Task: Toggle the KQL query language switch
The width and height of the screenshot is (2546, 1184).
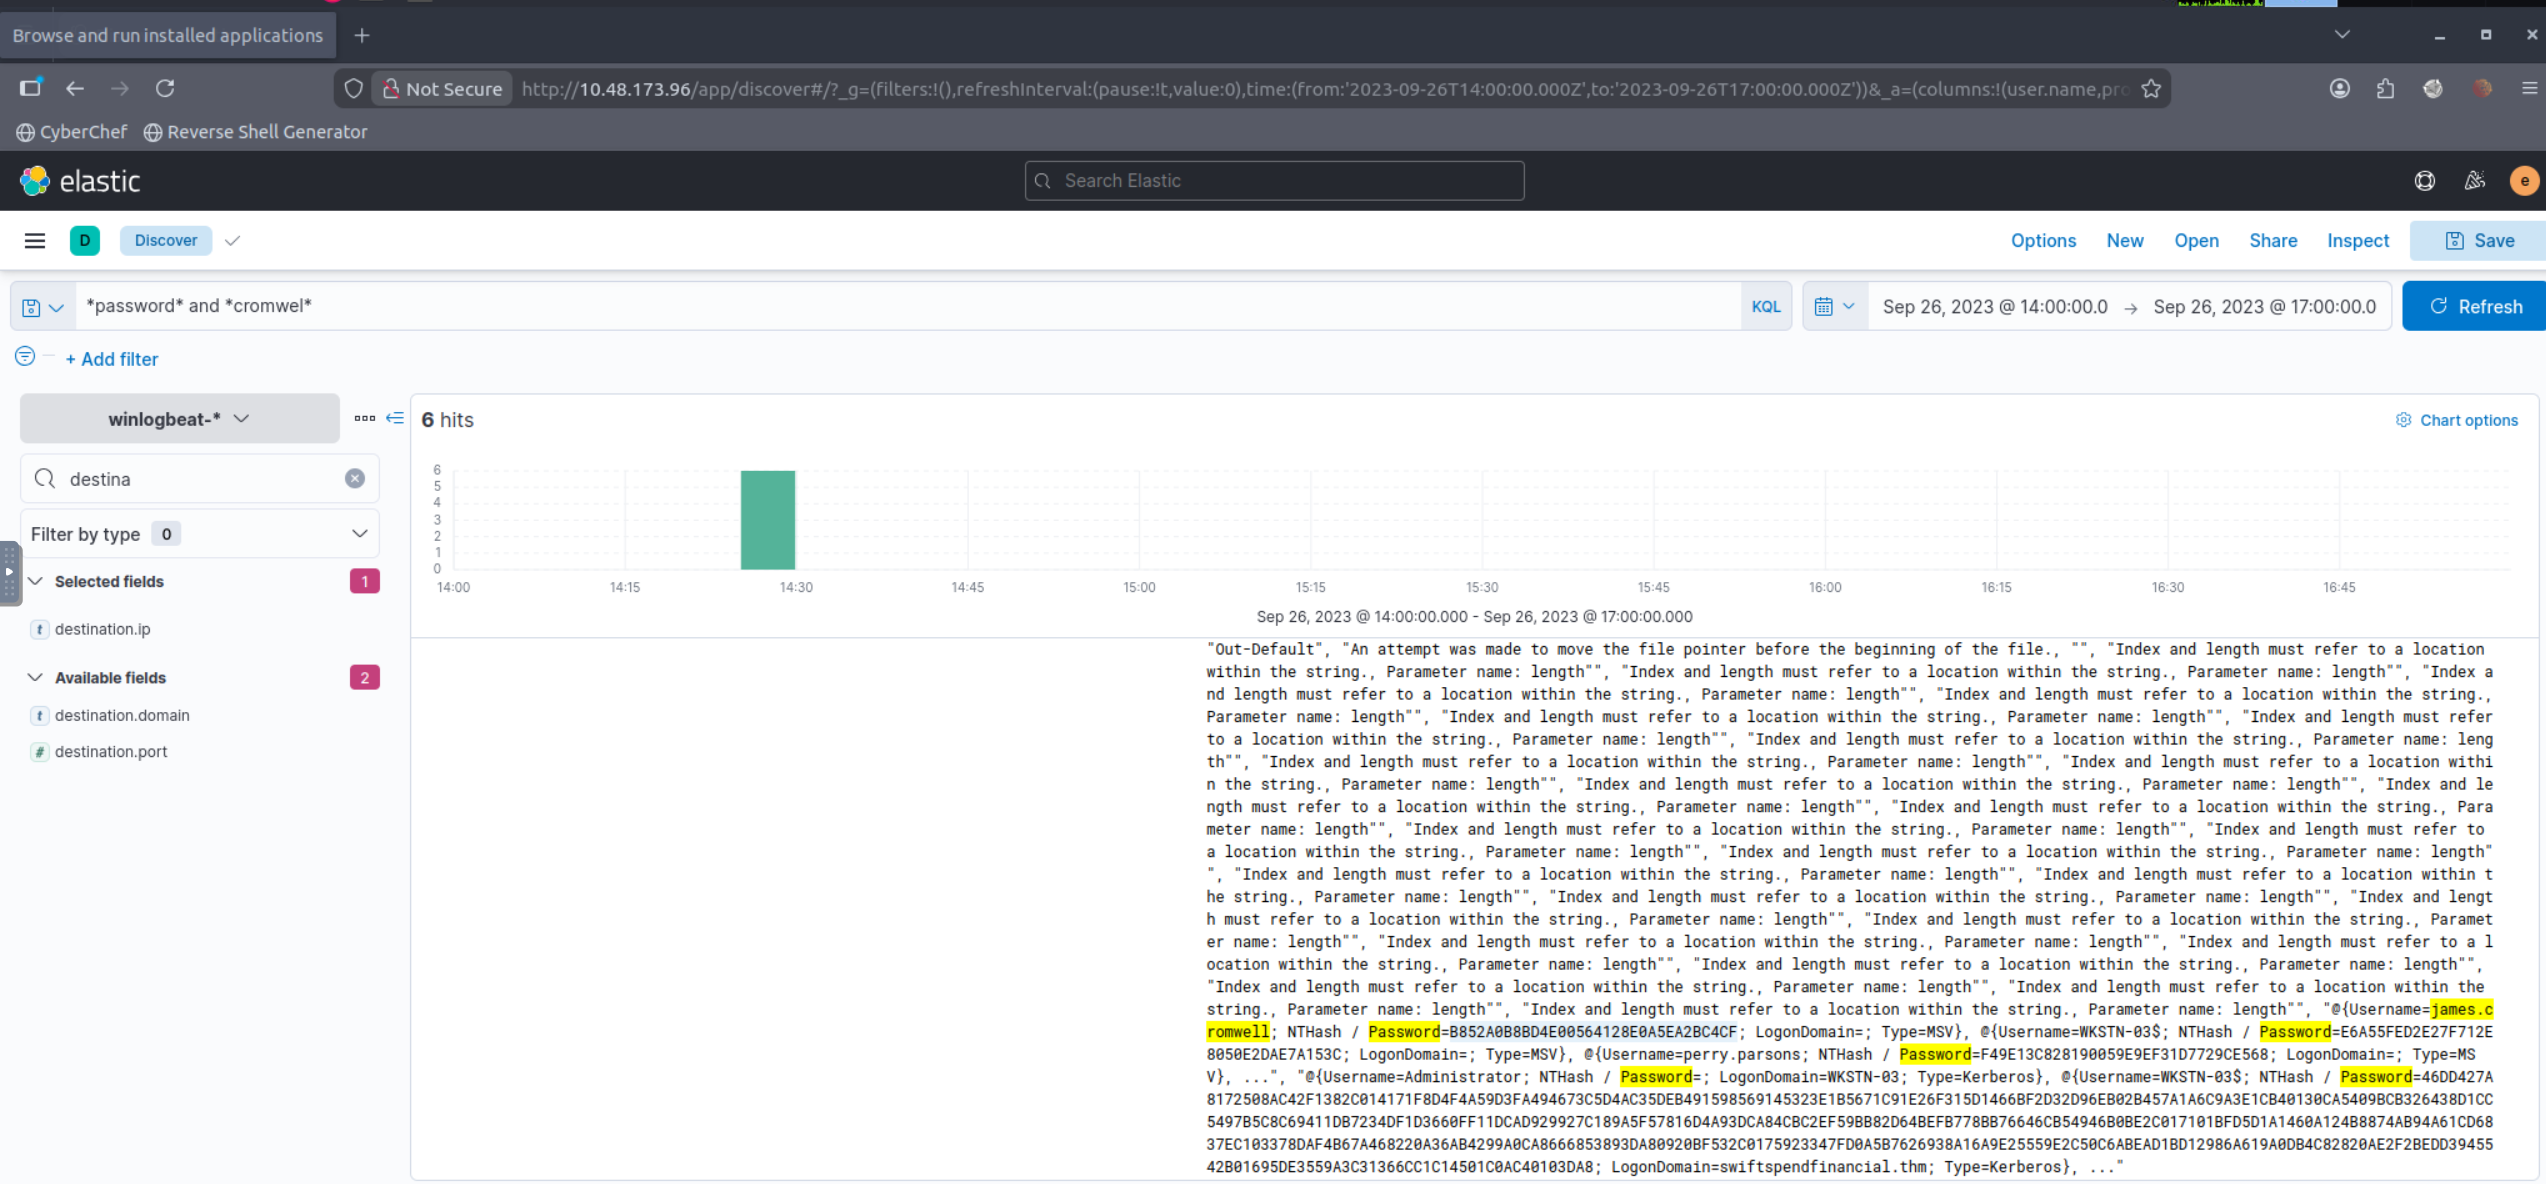Action: point(1765,307)
